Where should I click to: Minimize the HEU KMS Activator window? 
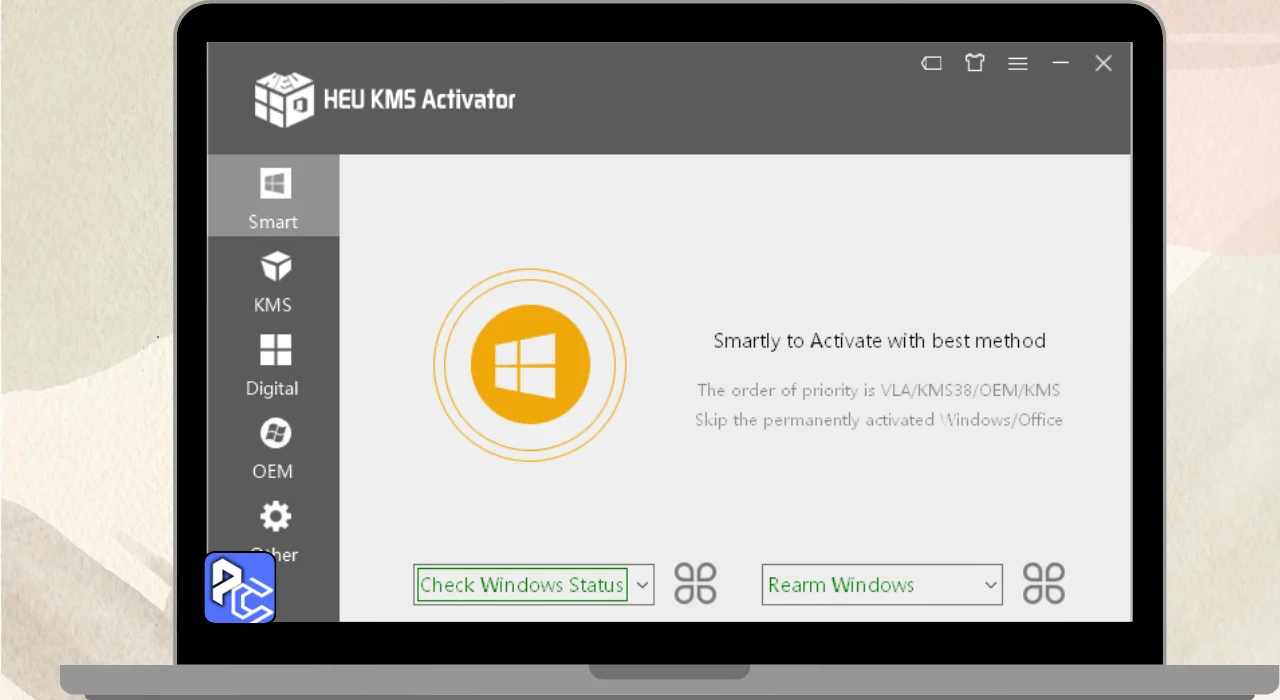1060,64
